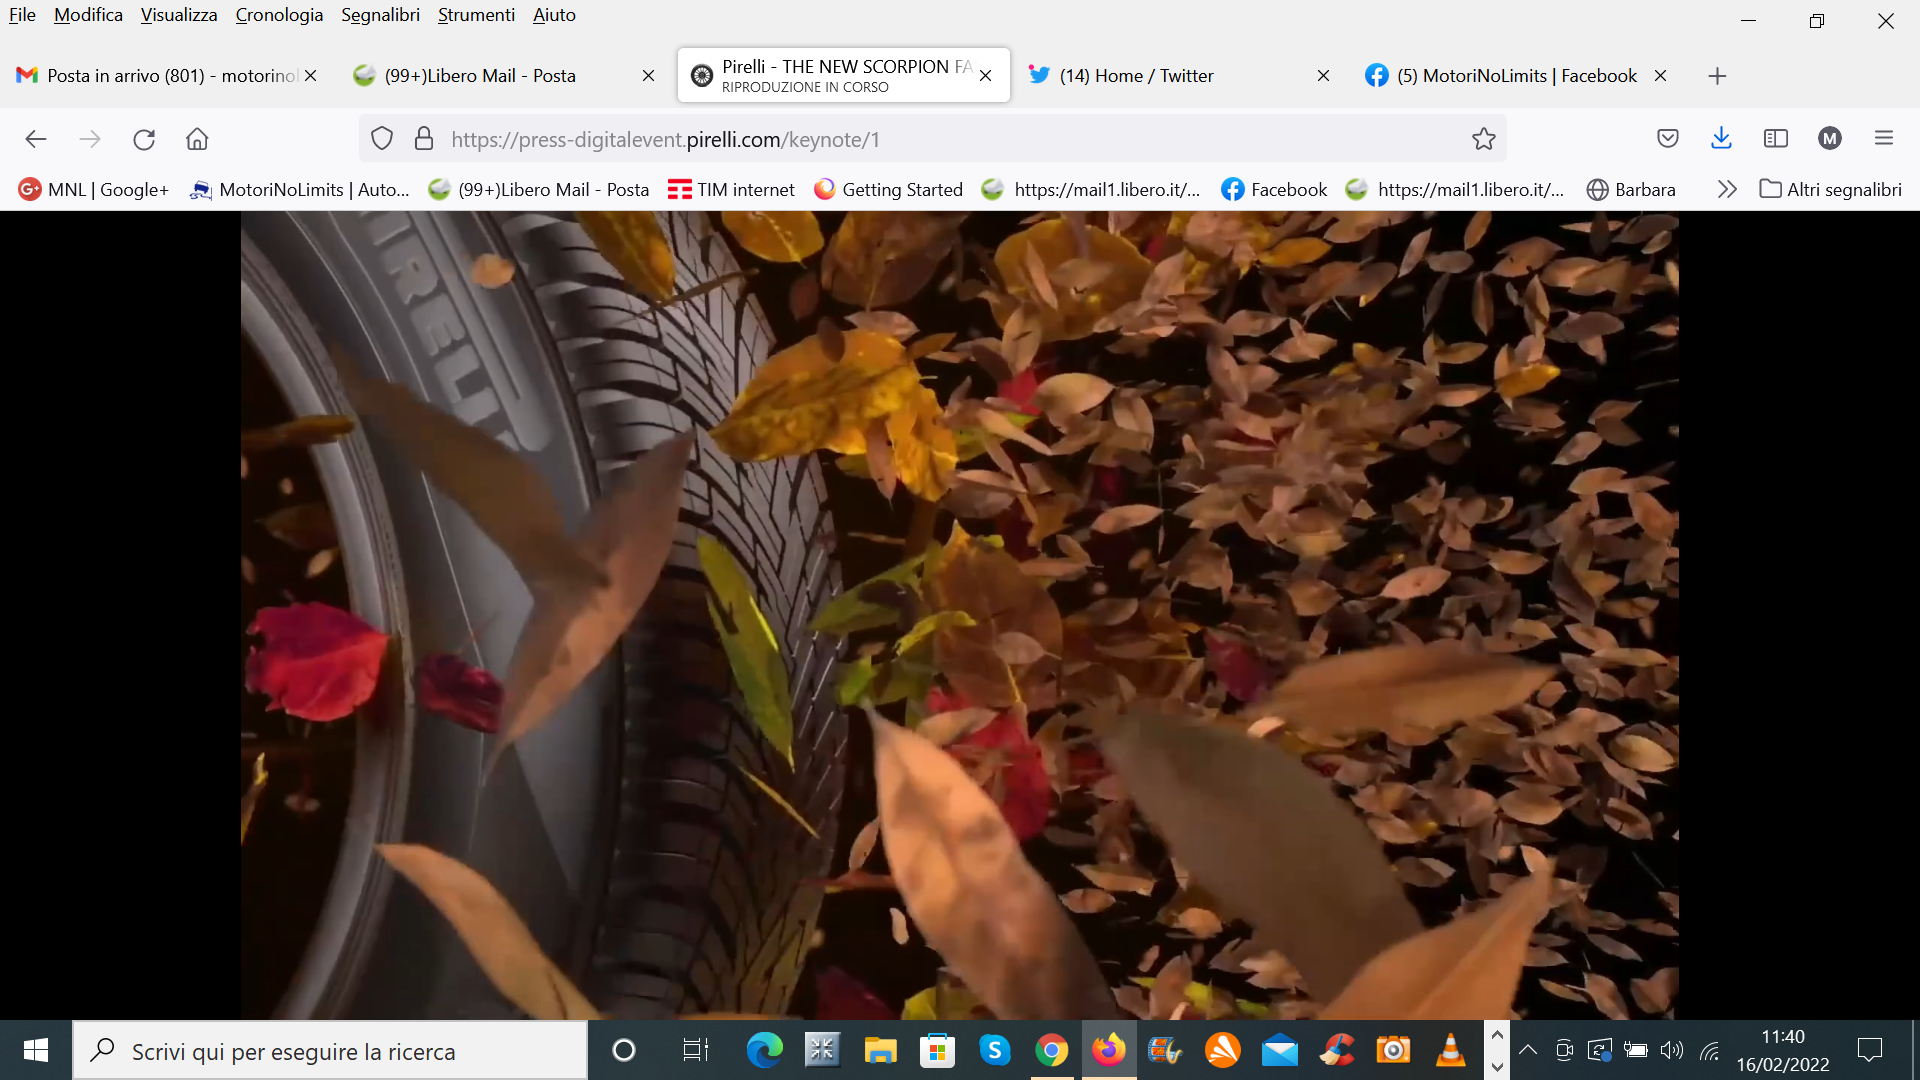Save page to Pocket icon
Image resolution: width=1920 pixels, height=1080 pixels.
pos(1667,139)
